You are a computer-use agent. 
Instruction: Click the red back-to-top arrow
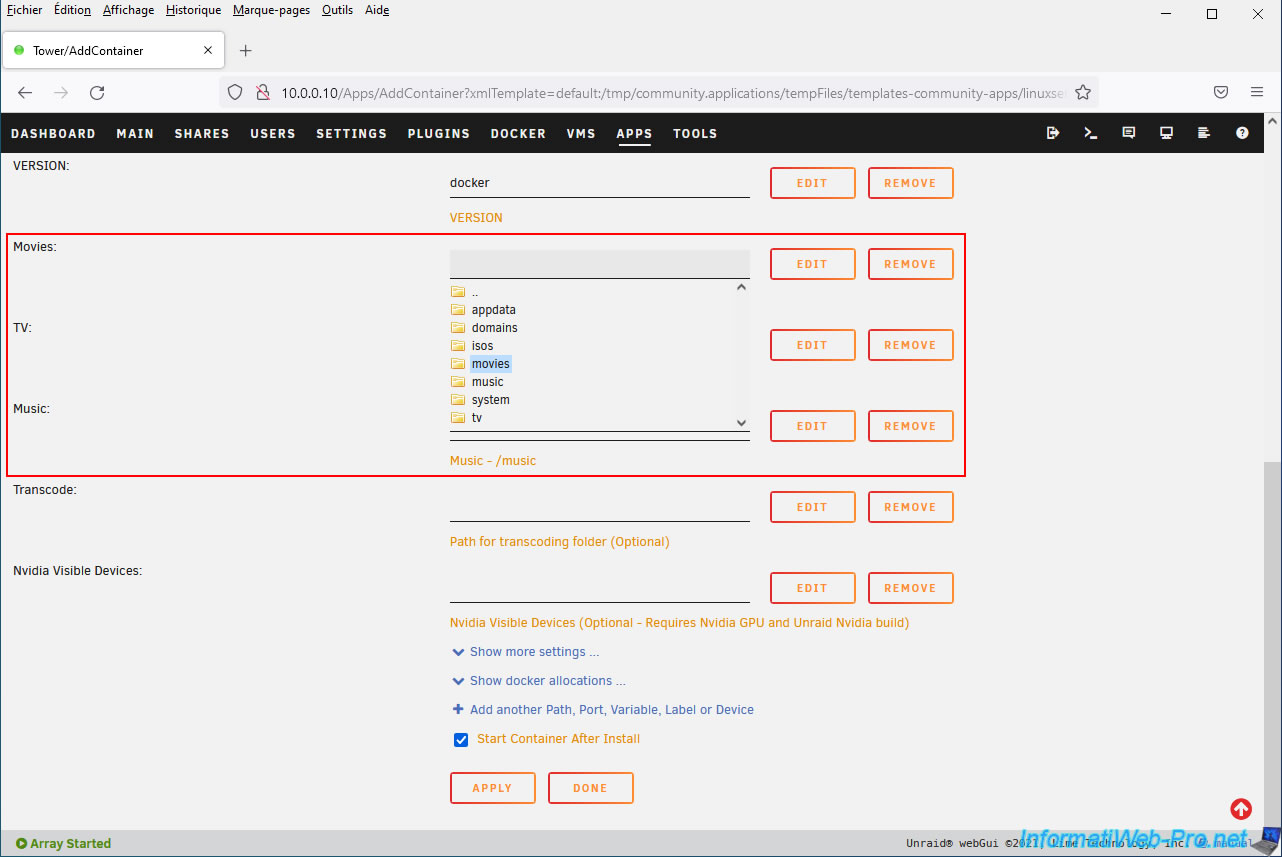pyautogui.click(x=1241, y=809)
